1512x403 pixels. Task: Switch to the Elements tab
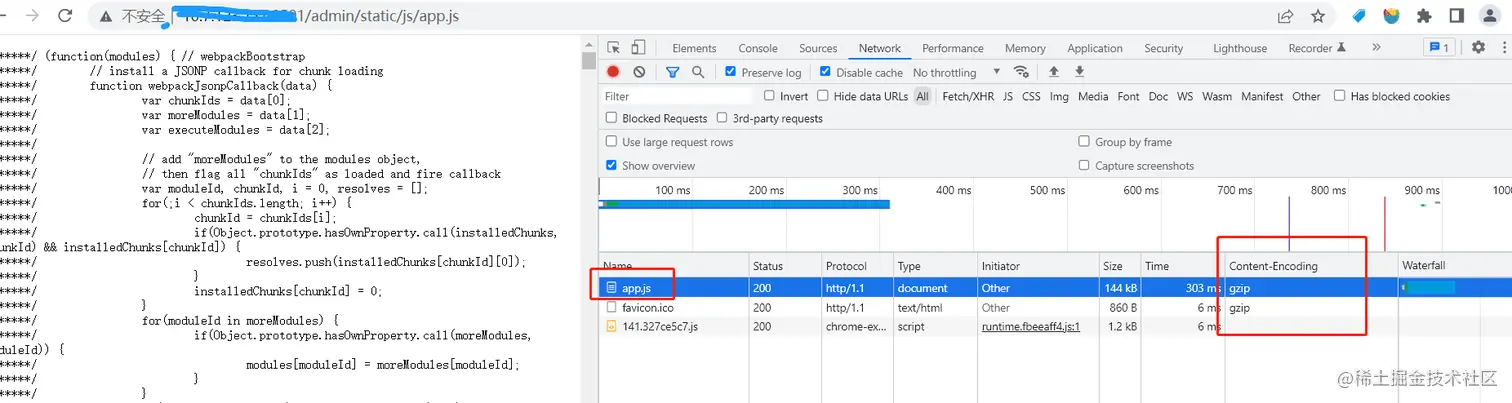(694, 48)
